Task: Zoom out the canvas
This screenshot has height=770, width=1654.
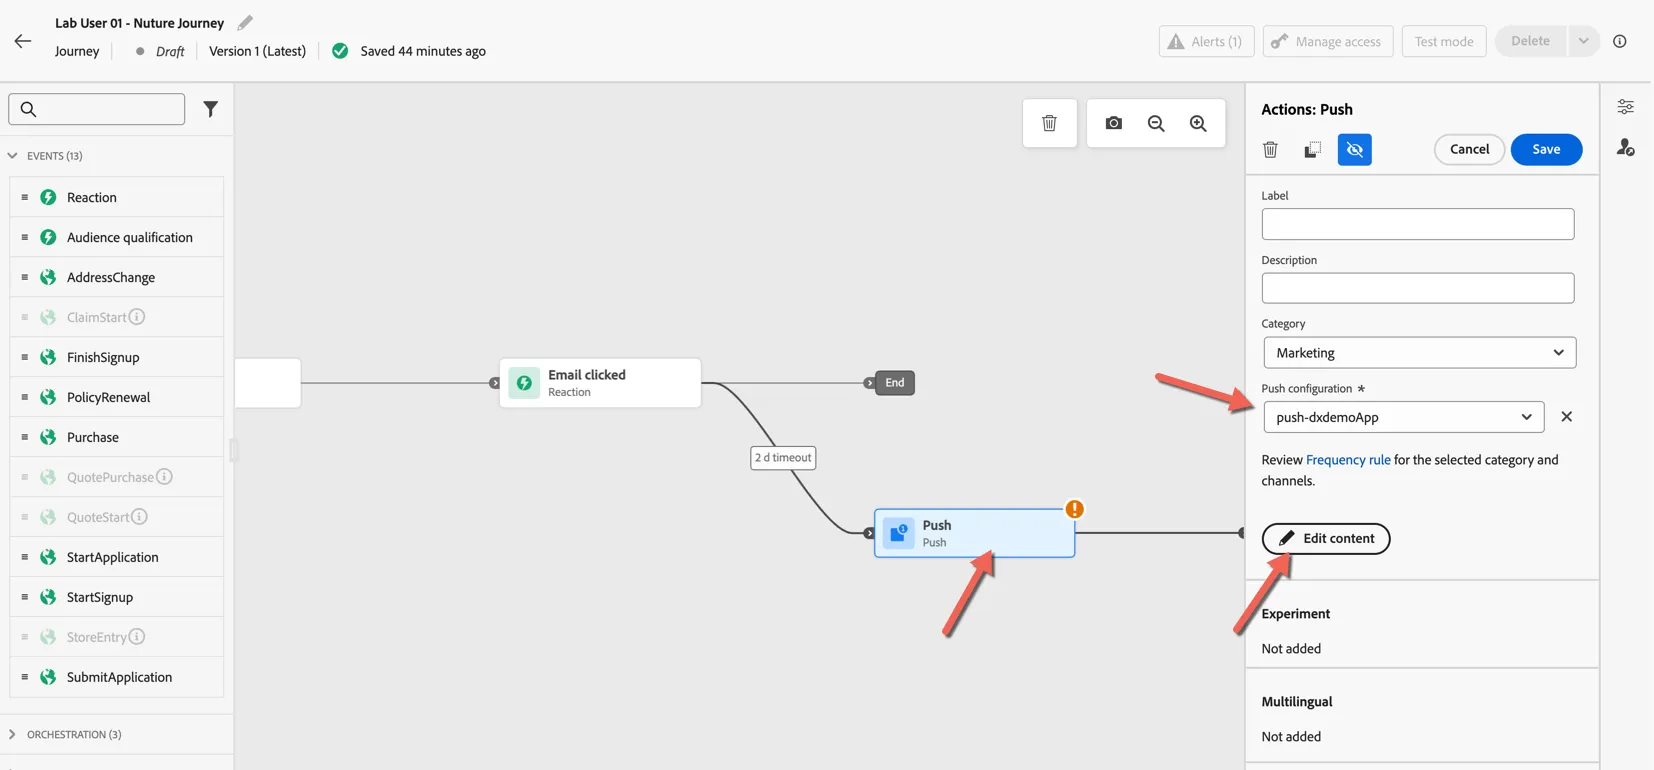Action: point(1156,123)
